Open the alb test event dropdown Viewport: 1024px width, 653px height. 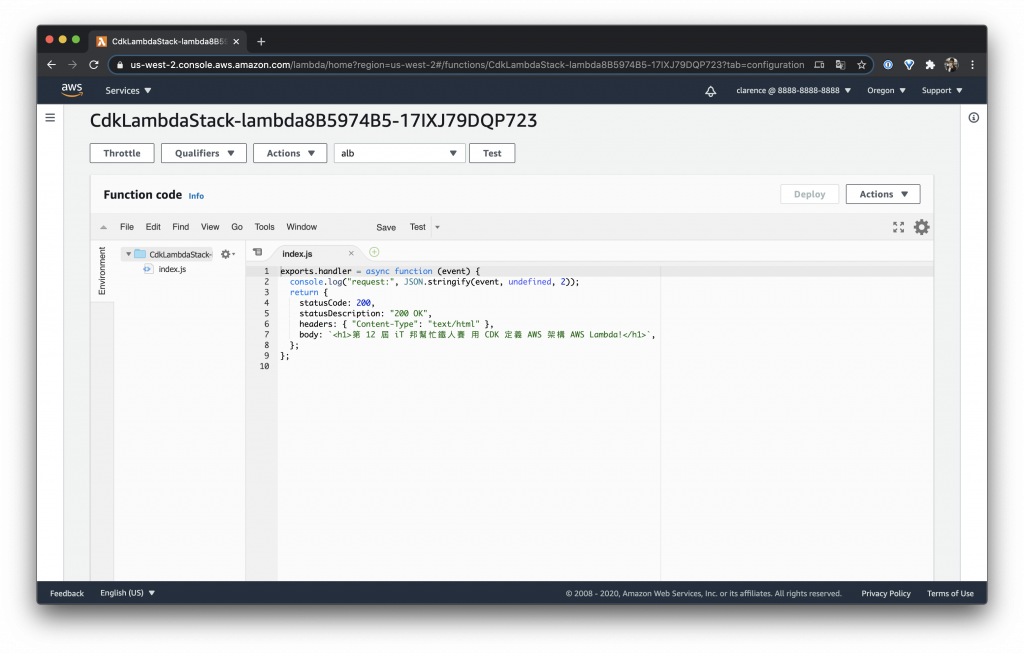[x=399, y=153]
